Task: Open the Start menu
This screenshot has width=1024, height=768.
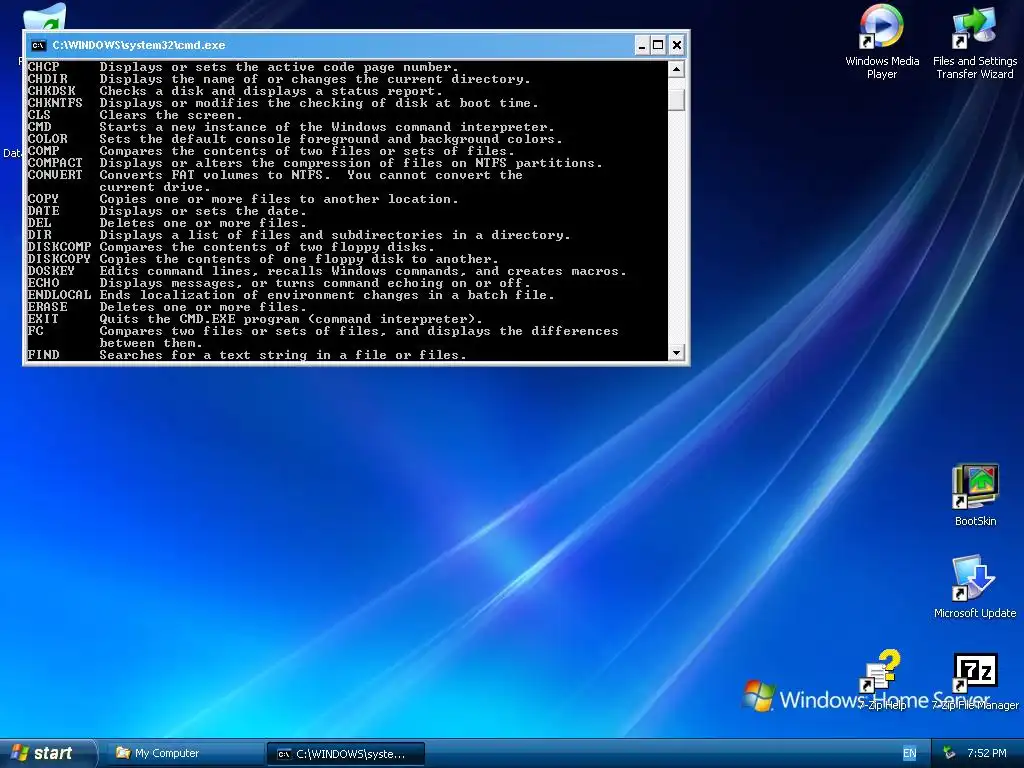Action: pos(47,753)
